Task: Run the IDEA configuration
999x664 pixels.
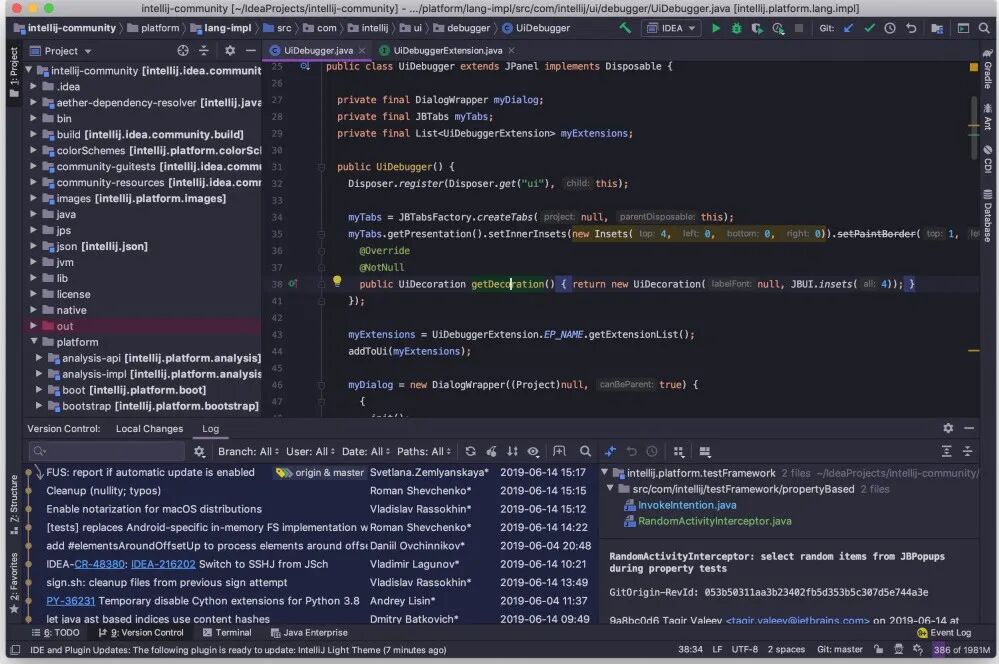Action: (715, 28)
